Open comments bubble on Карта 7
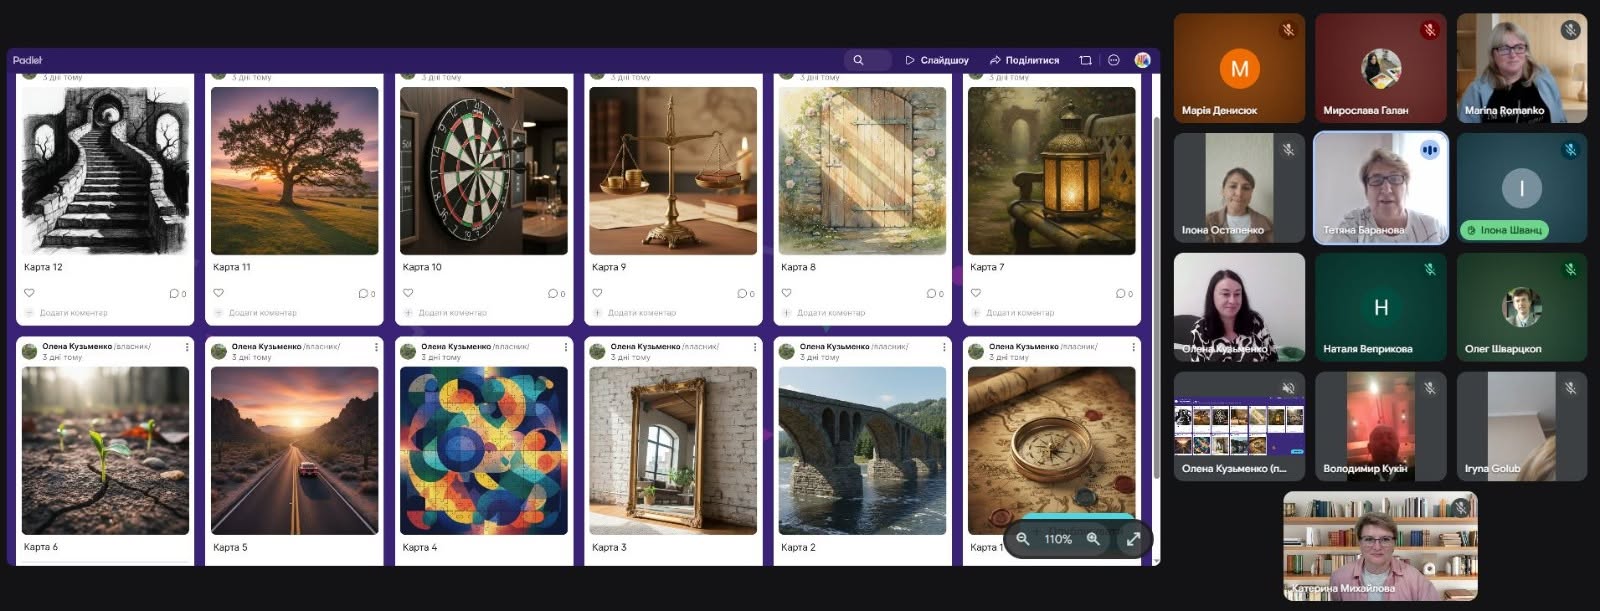This screenshot has height=611, width=1600. (x=1124, y=294)
